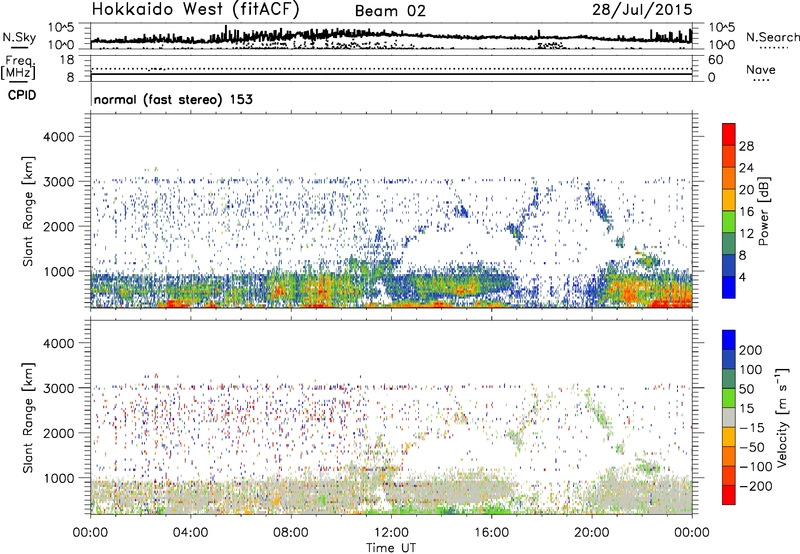Click the 'N.Search' legend label
Viewport: 800px width, 554px height.
coord(772,37)
